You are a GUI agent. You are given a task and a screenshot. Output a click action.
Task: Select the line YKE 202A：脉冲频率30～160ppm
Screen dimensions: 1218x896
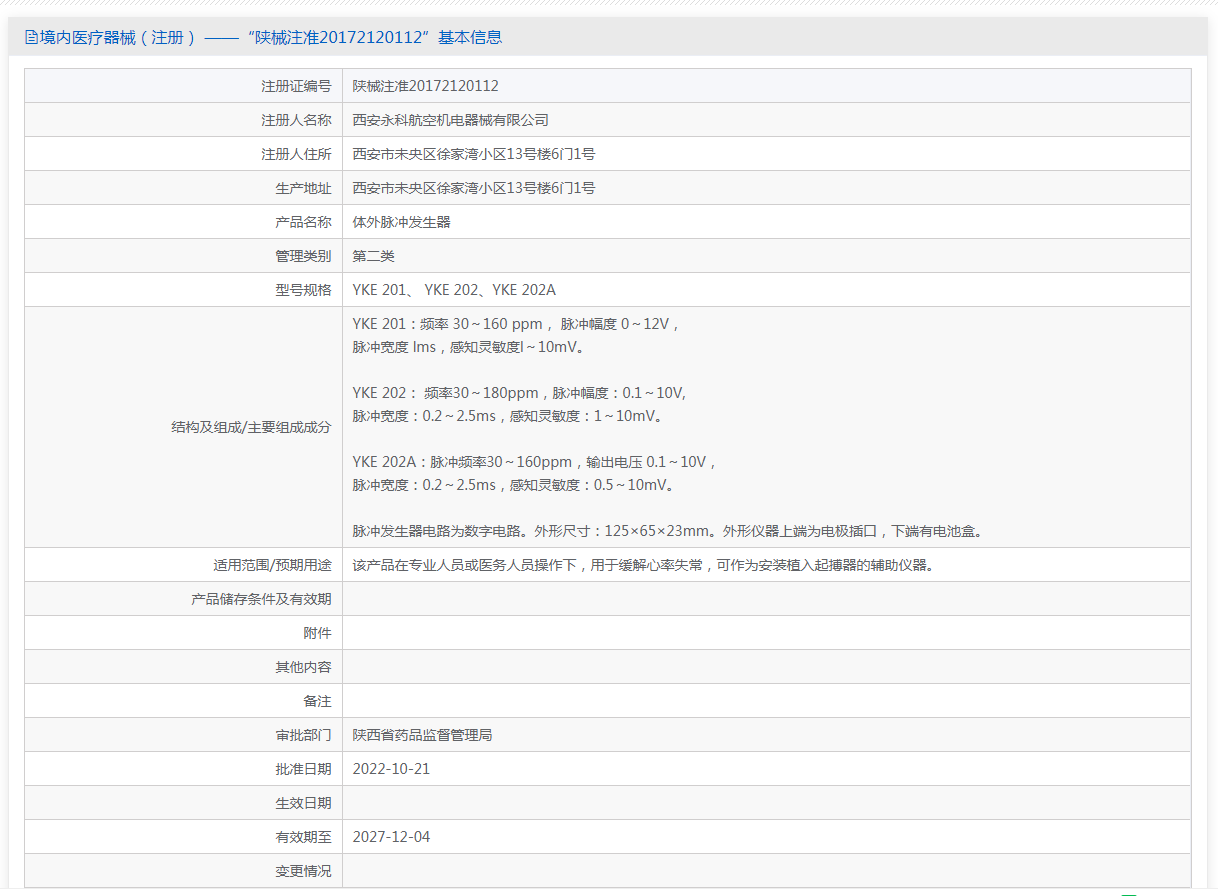click(x=535, y=462)
